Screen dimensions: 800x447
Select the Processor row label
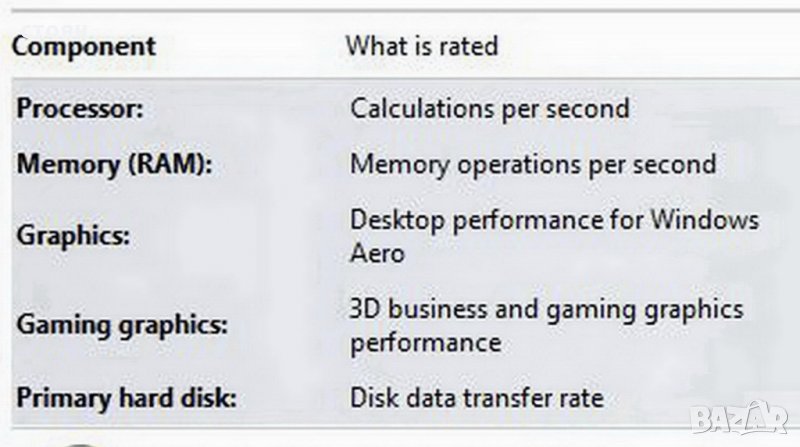pos(79,108)
